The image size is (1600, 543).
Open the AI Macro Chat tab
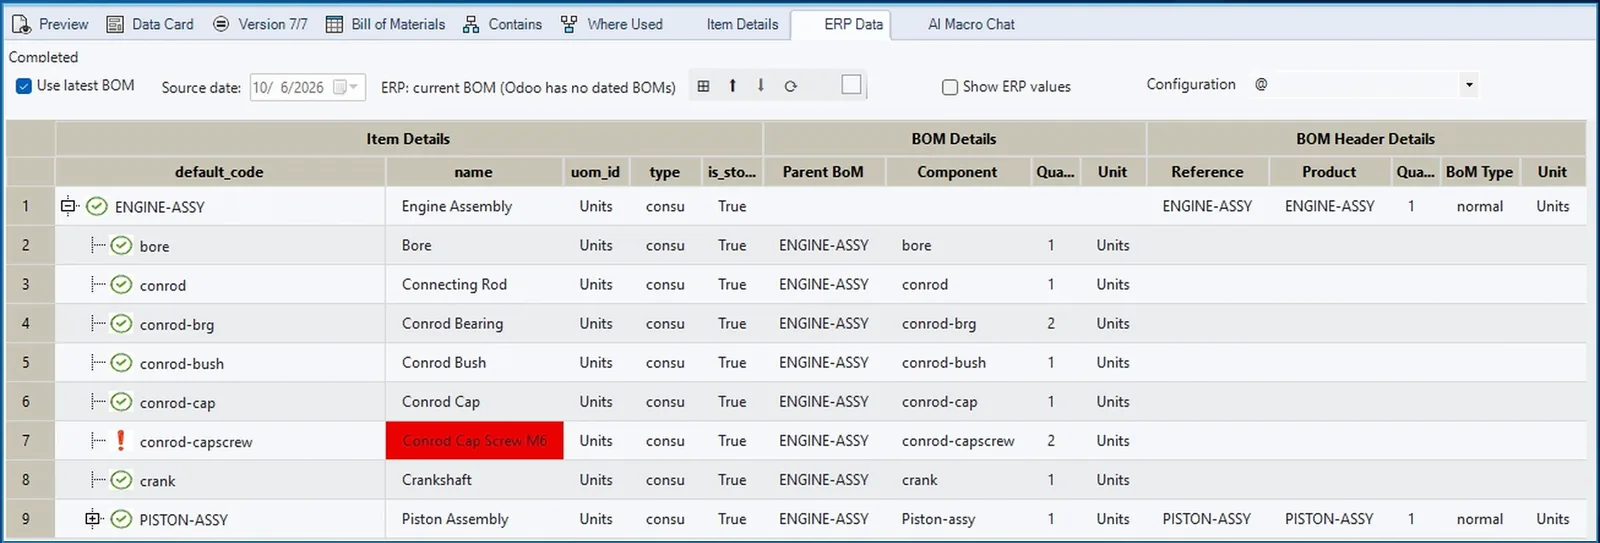click(x=971, y=24)
